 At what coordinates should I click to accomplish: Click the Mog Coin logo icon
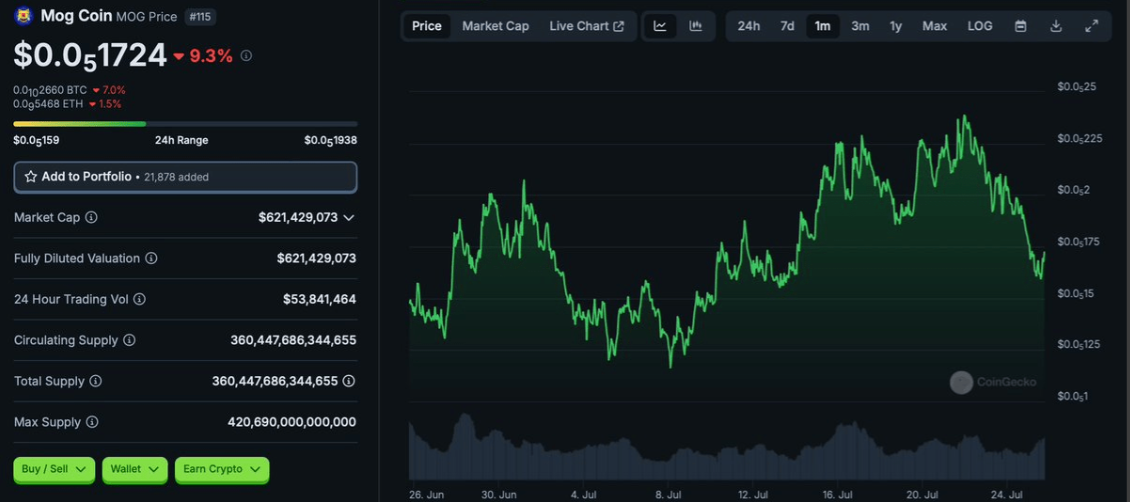pyautogui.click(x=24, y=15)
